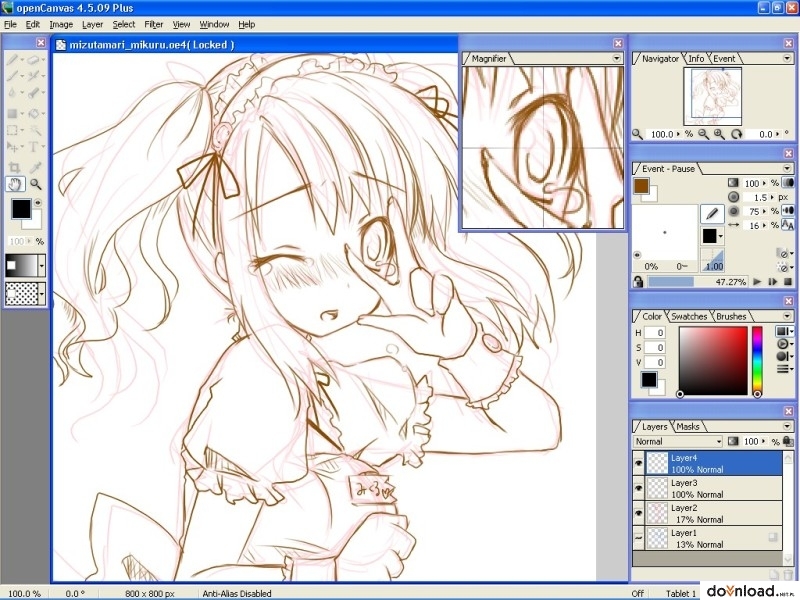Open the Layer menu
Viewport: 800px width, 600px height.
tap(92, 24)
